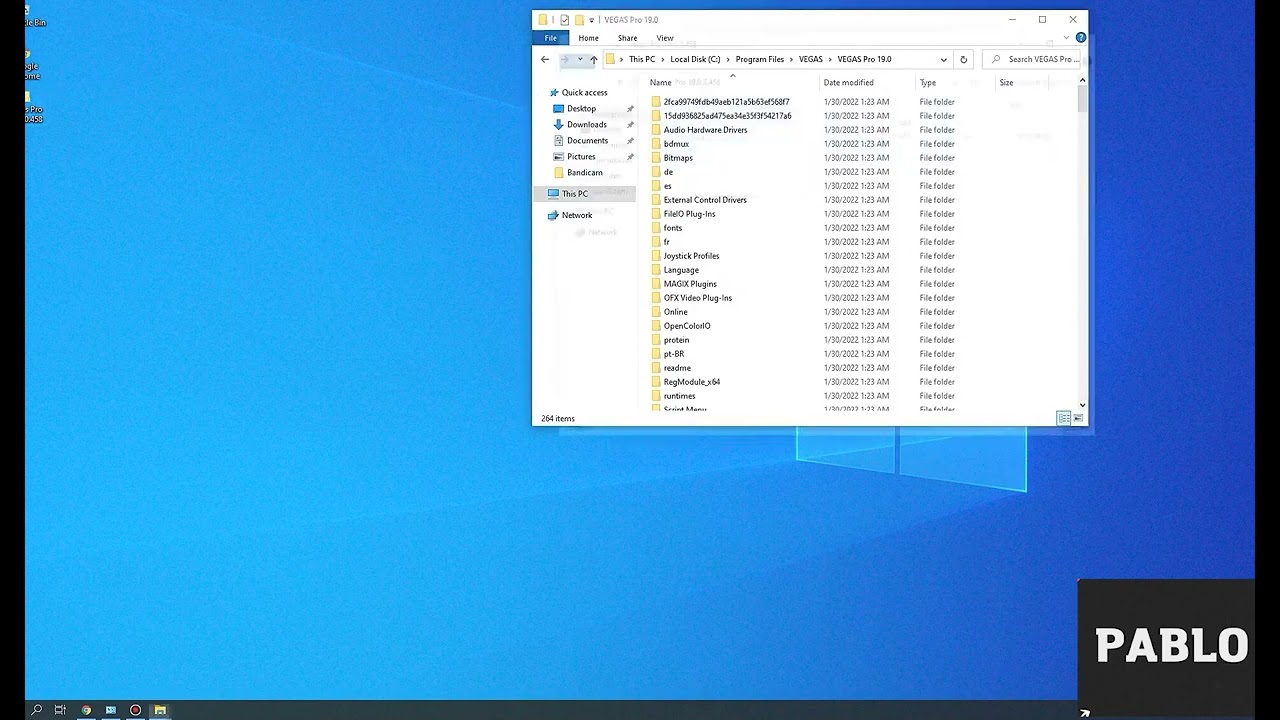Open Task View on the taskbar
Viewport: 1280px width, 720px height.
coord(60,710)
